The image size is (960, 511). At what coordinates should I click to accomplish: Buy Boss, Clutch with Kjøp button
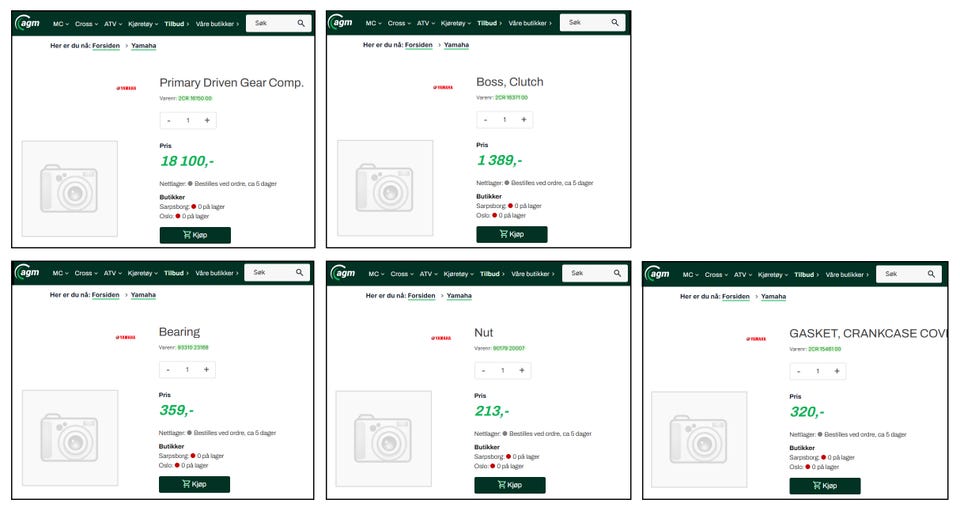coord(512,234)
